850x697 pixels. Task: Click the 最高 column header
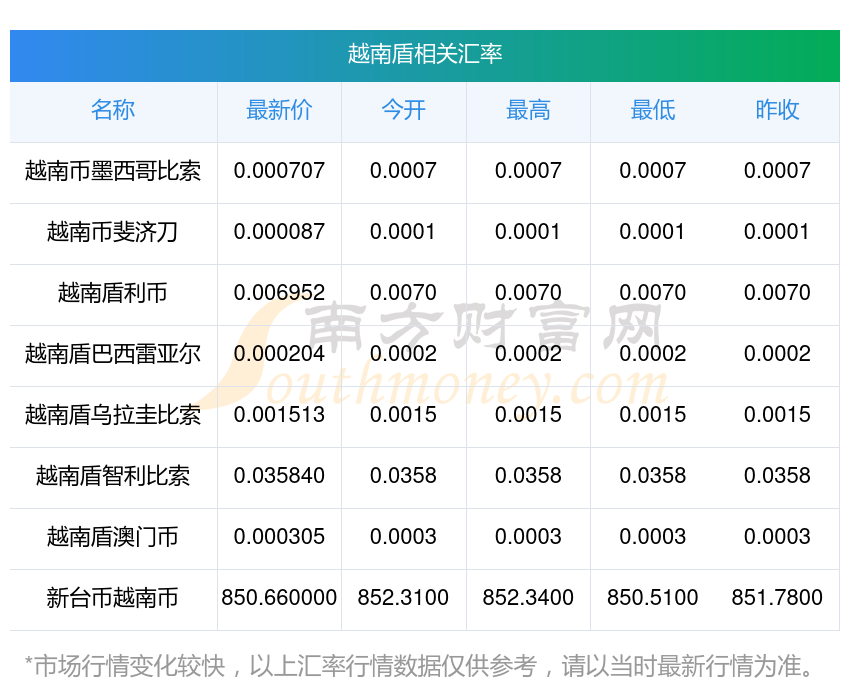(x=528, y=110)
